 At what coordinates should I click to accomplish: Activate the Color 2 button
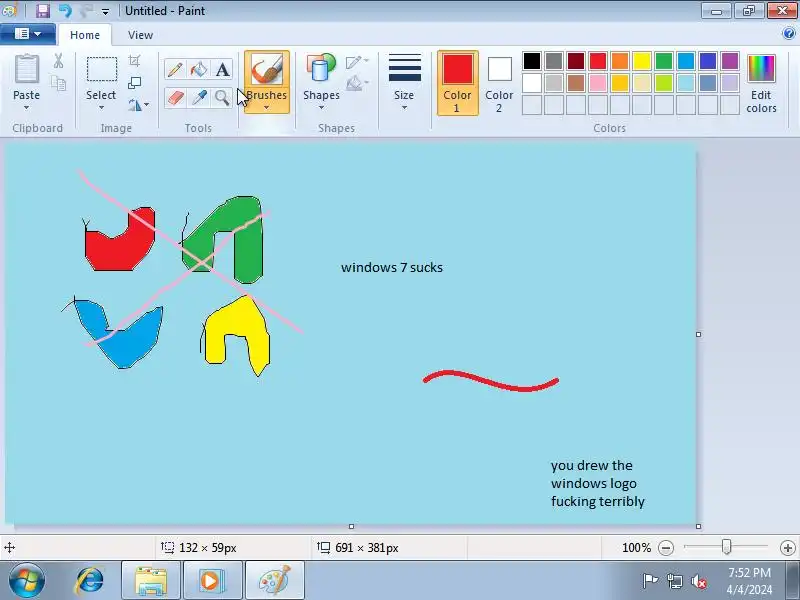[499, 83]
